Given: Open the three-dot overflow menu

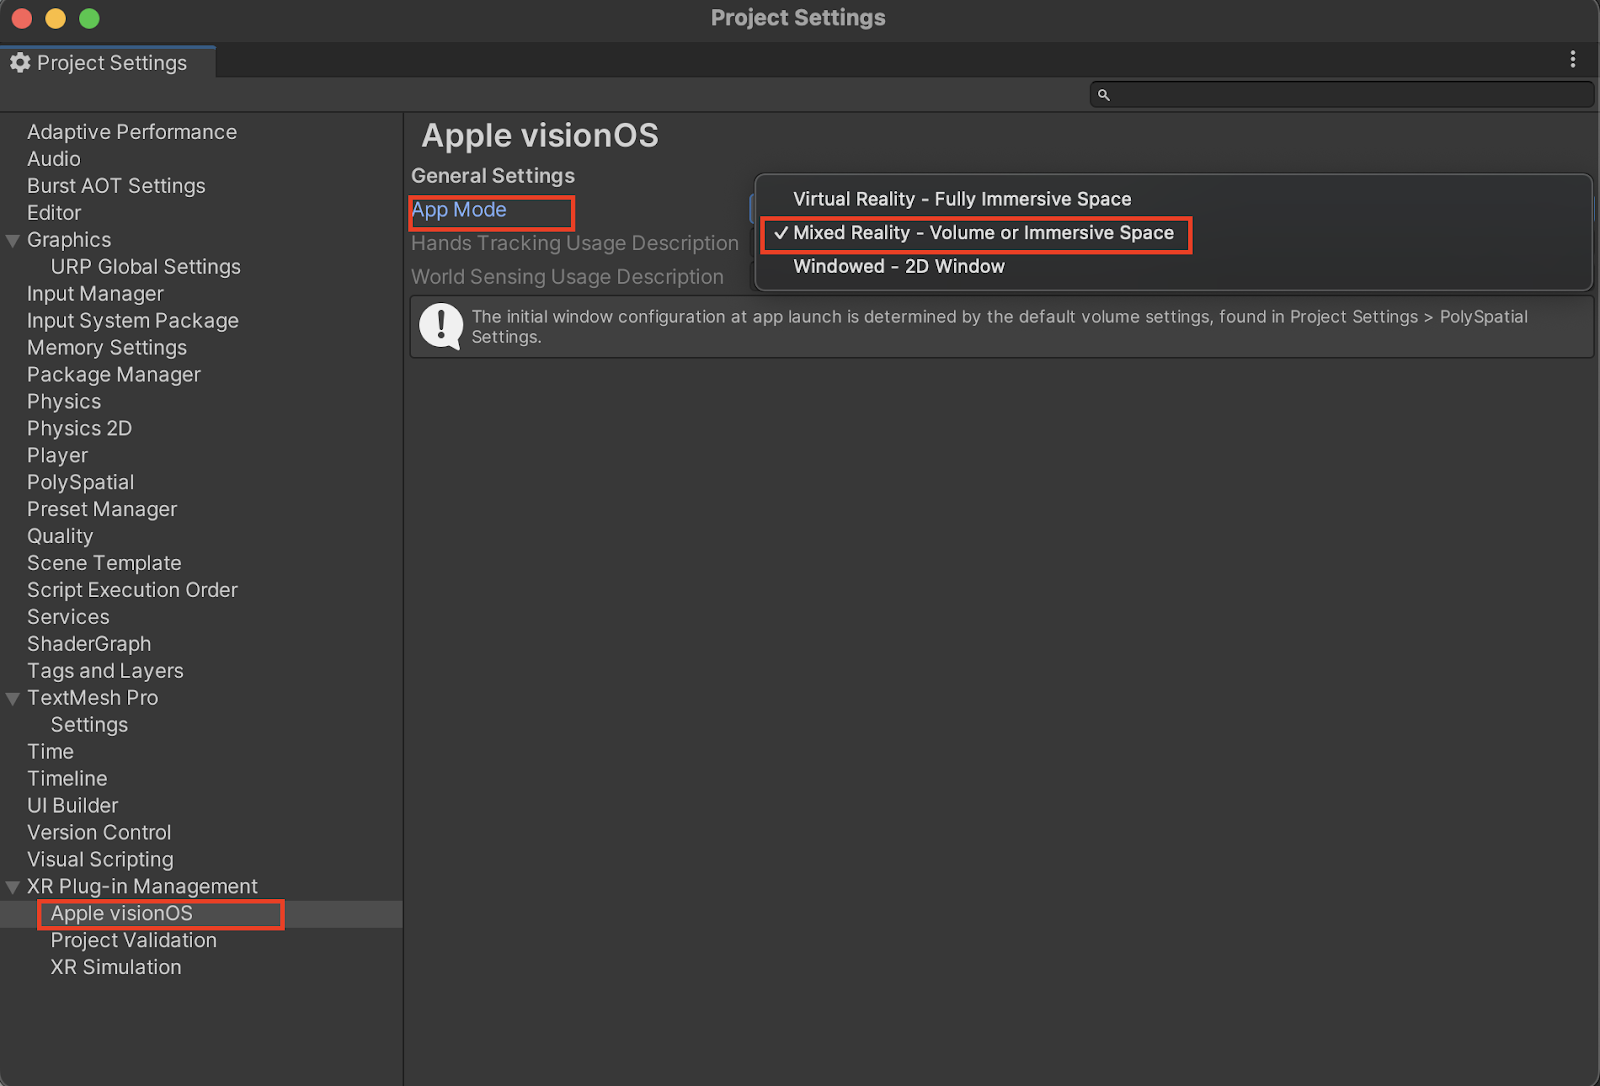Looking at the screenshot, I should tap(1572, 59).
